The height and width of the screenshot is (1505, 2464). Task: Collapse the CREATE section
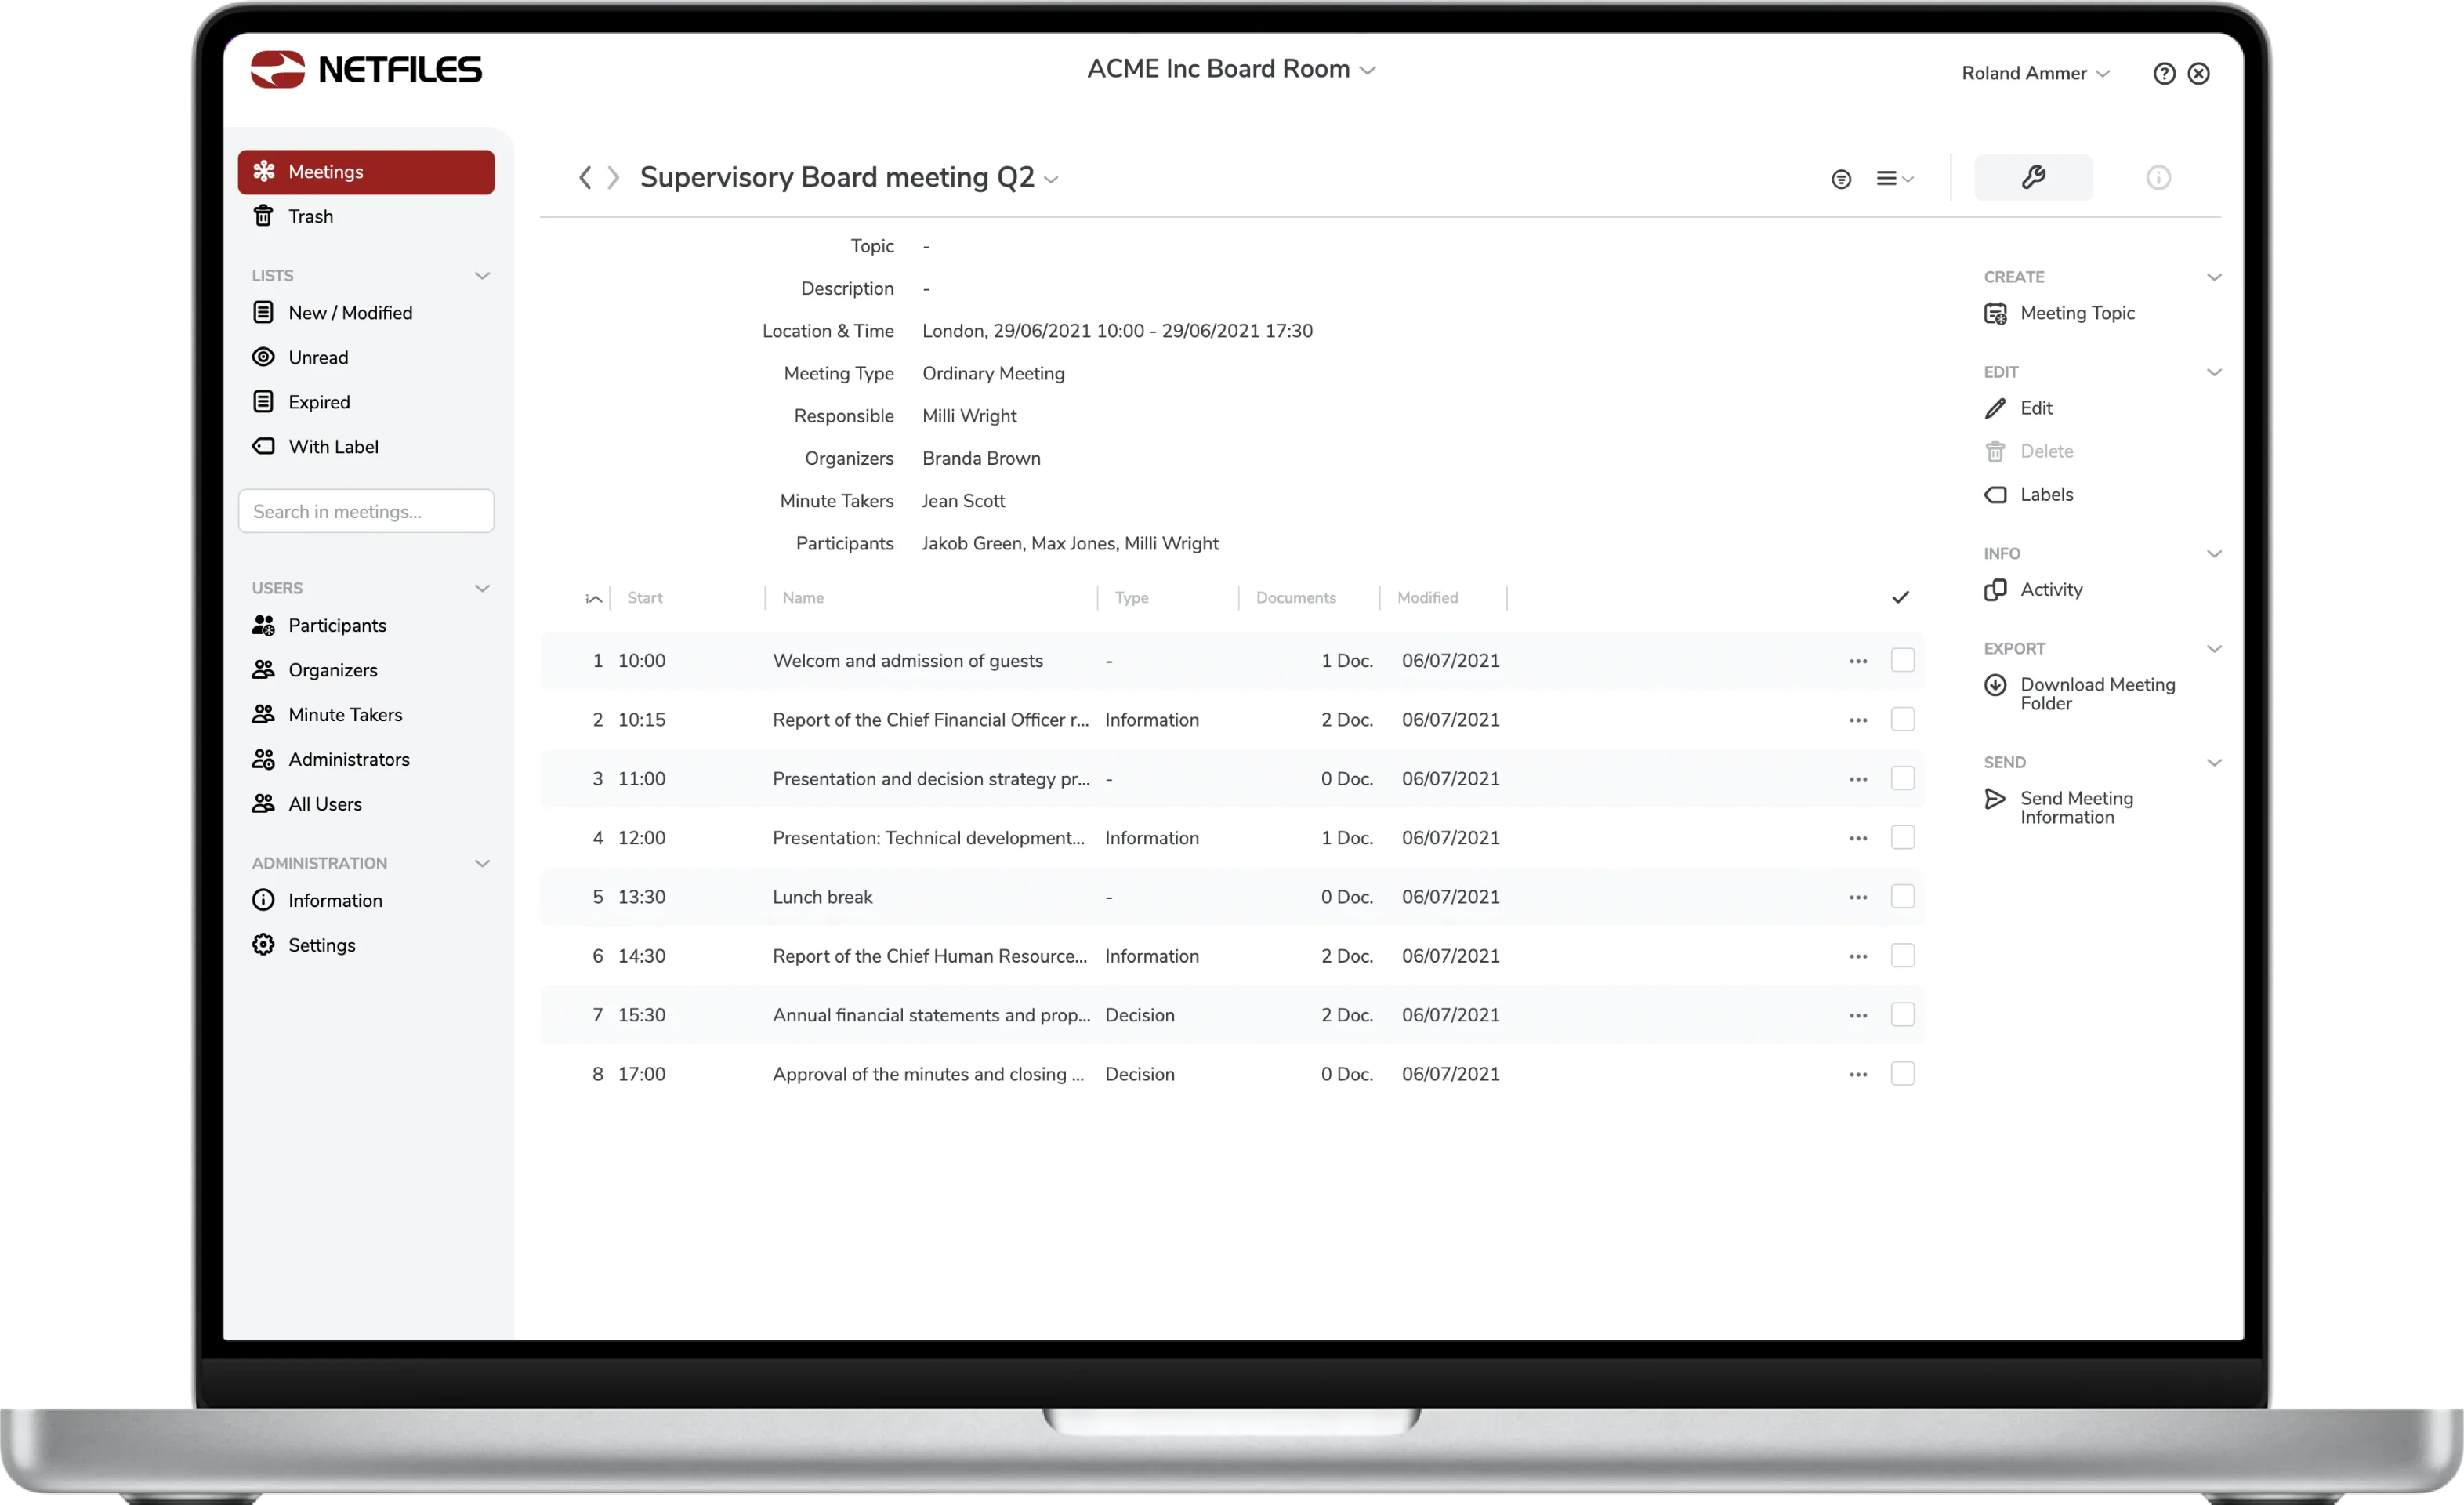[x=2214, y=277]
